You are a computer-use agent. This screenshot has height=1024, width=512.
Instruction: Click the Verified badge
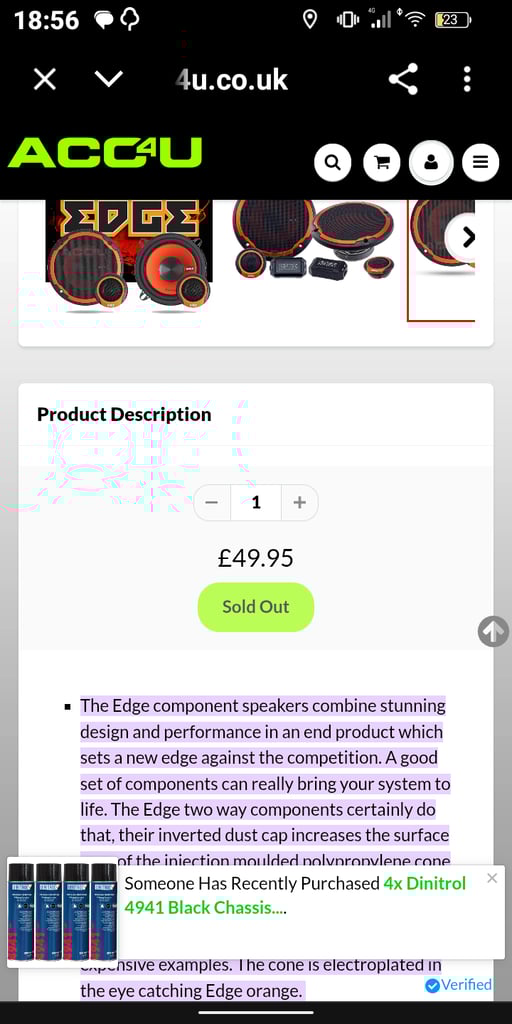458,985
